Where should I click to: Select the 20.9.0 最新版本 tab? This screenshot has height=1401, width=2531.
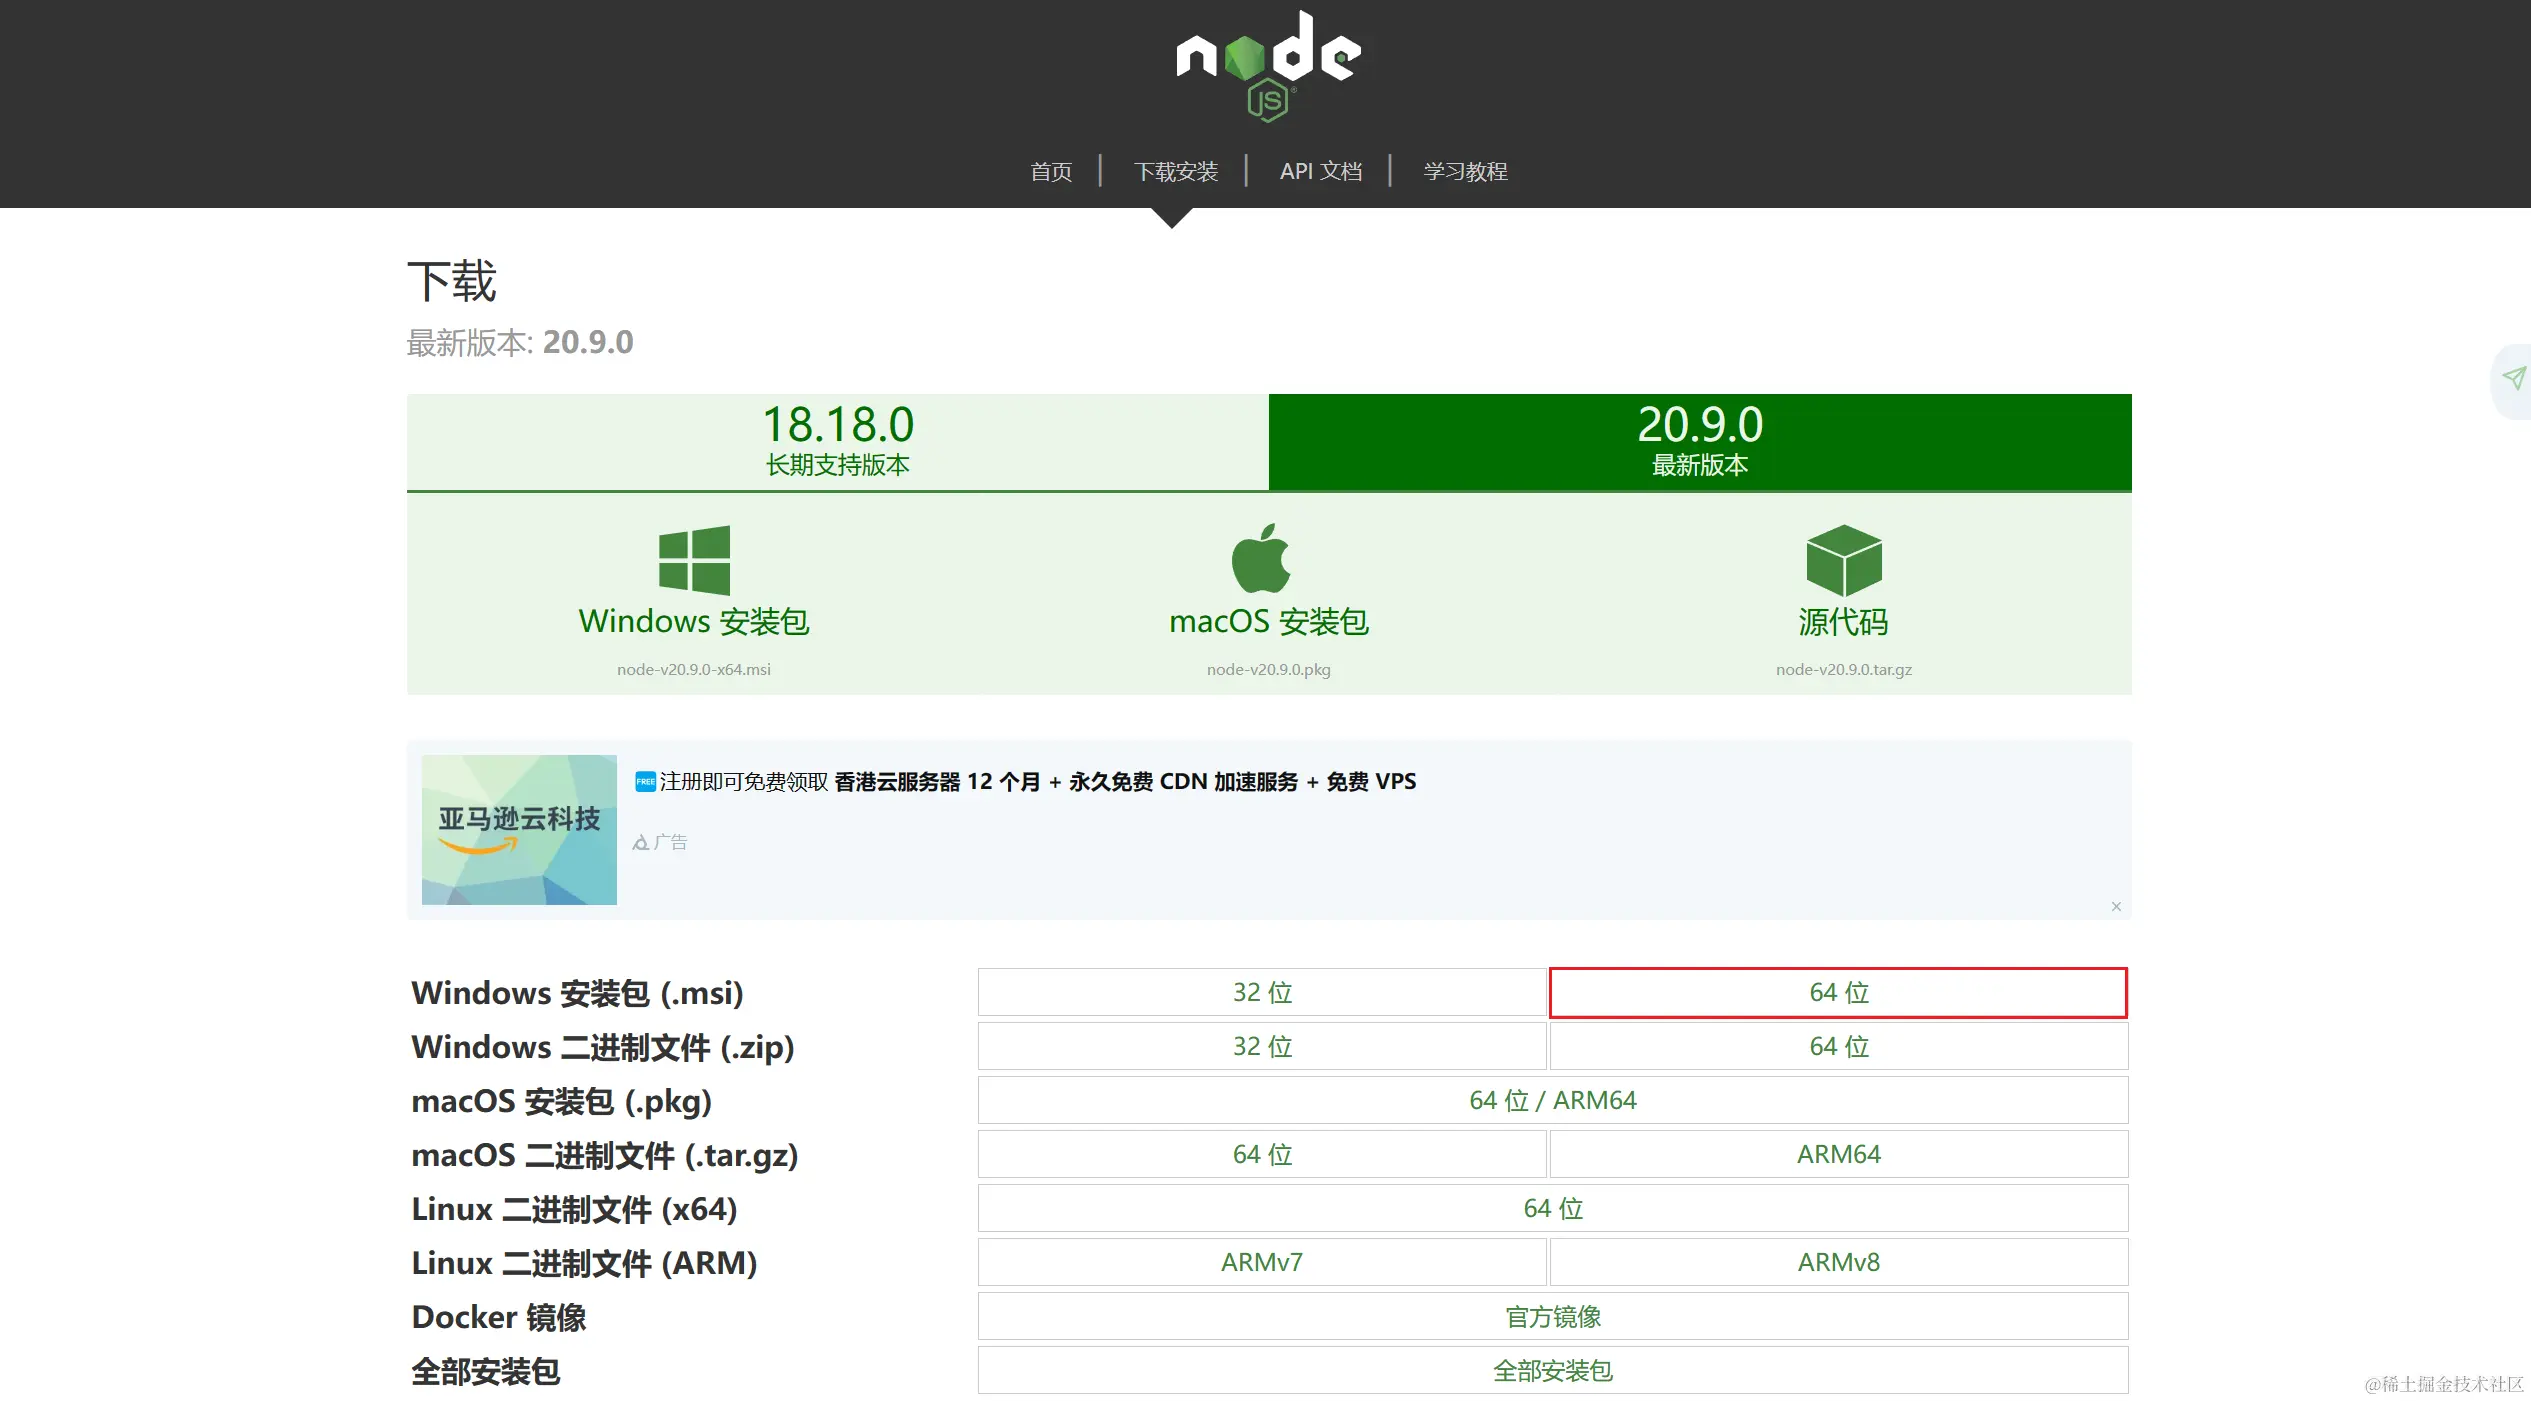[x=1700, y=442]
